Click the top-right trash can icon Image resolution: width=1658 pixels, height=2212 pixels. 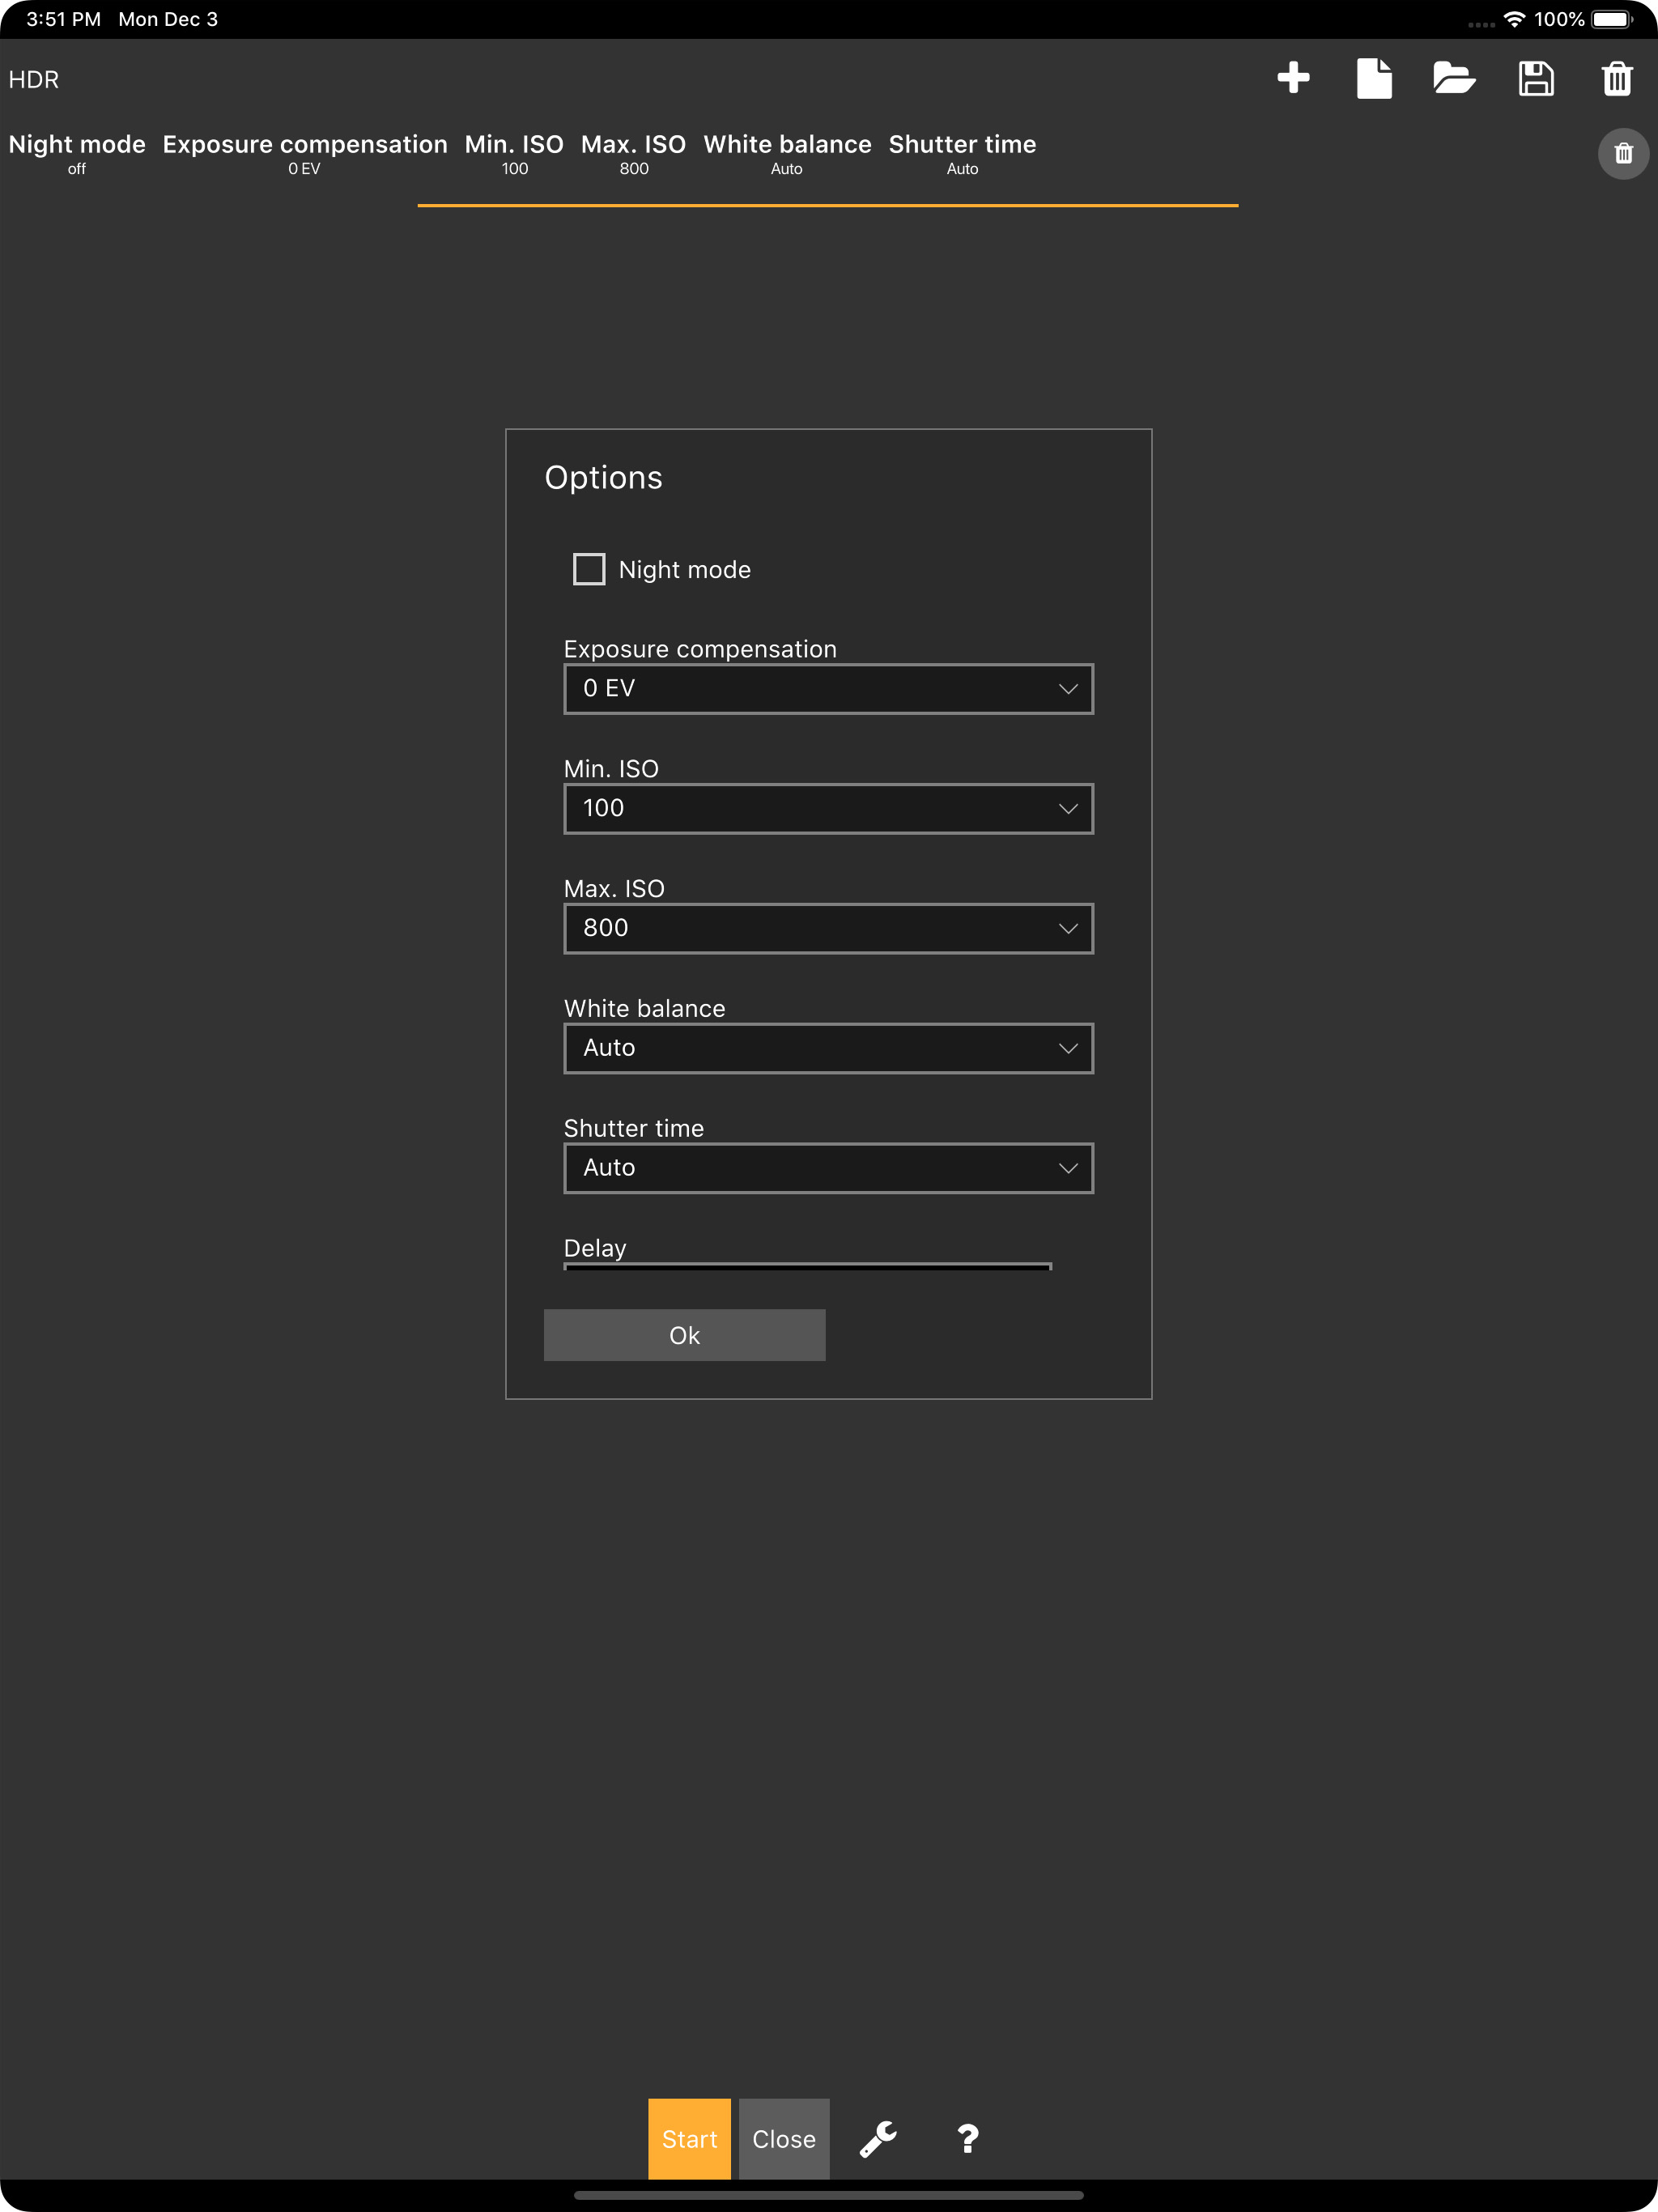pyautogui.click(x=1617, y=78)
